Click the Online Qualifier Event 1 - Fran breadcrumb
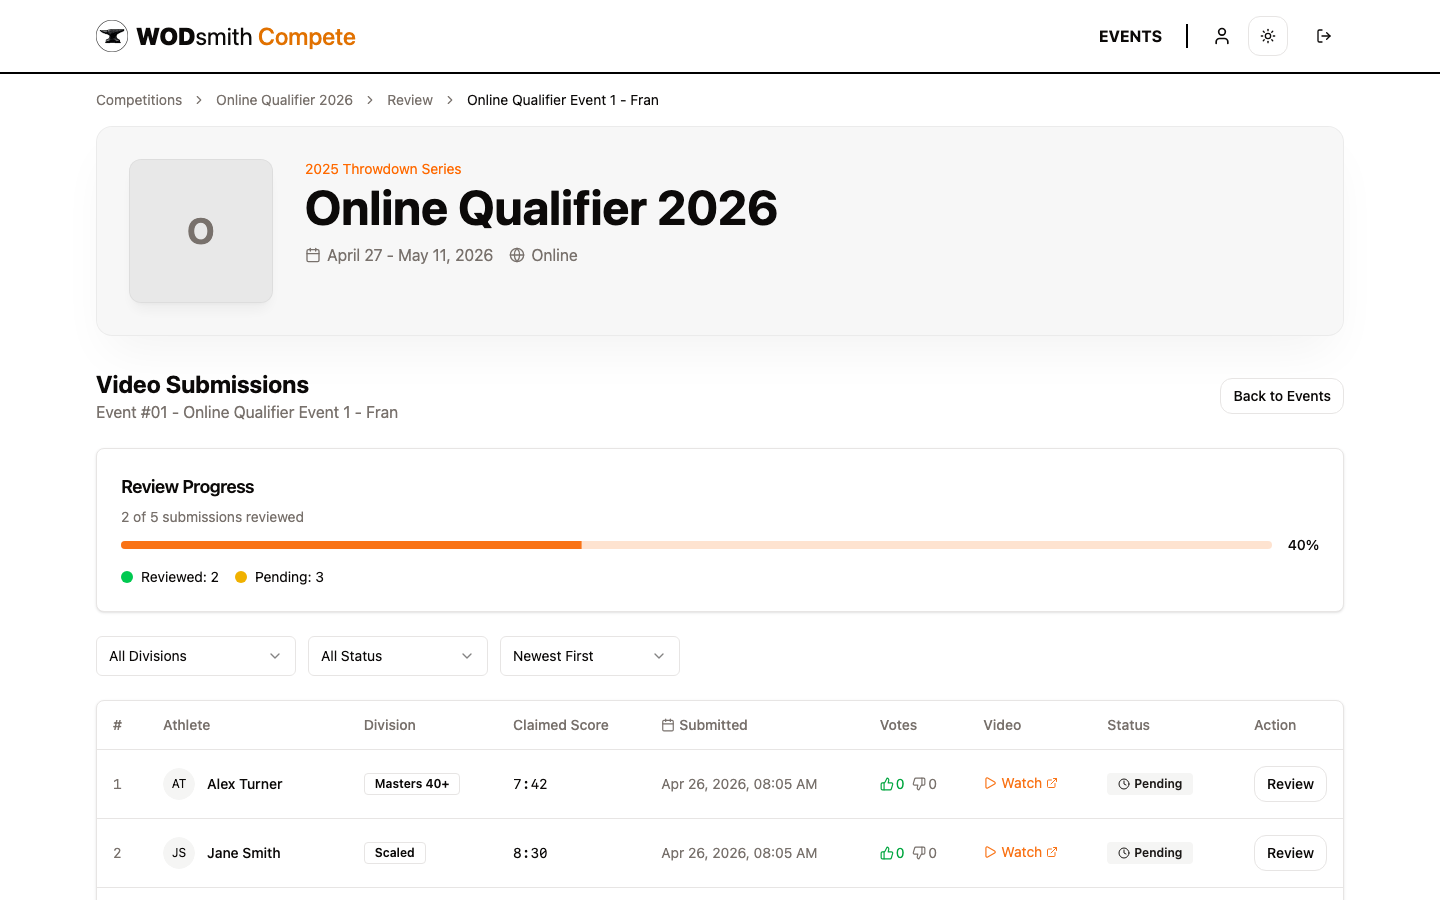The image size is (1440, 900). click(563, 100)
